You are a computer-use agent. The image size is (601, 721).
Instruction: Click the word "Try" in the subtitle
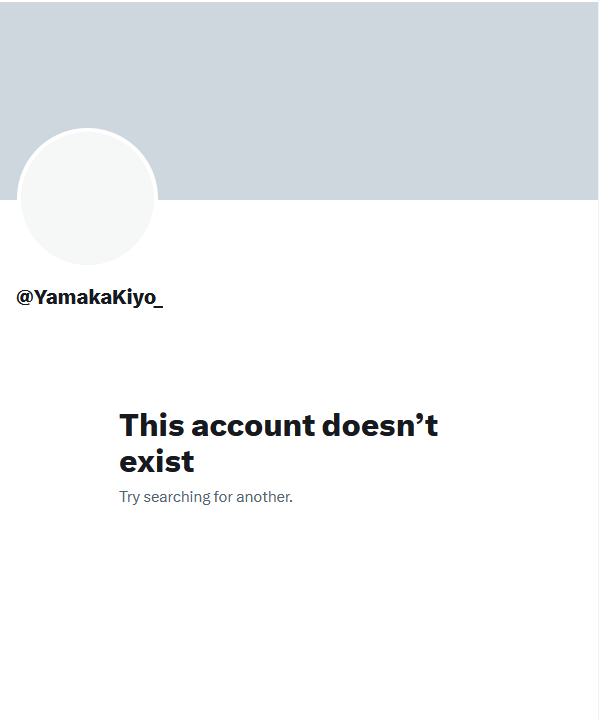(129, 498)
